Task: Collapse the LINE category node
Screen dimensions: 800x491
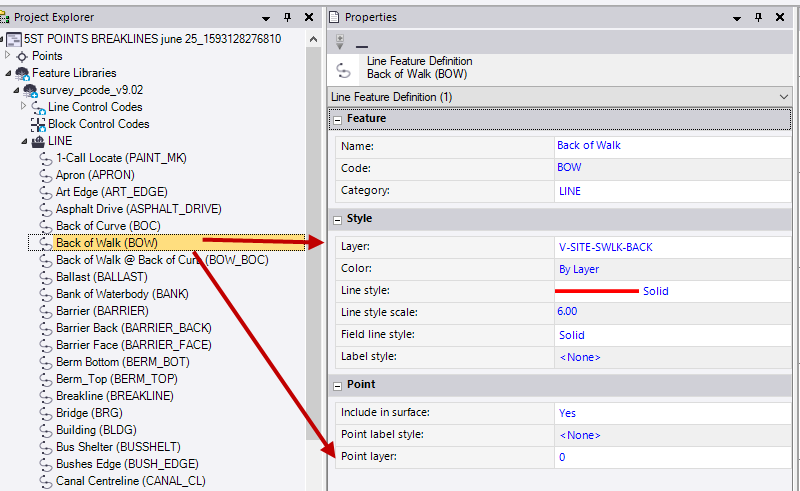Action: coord(24,141)
